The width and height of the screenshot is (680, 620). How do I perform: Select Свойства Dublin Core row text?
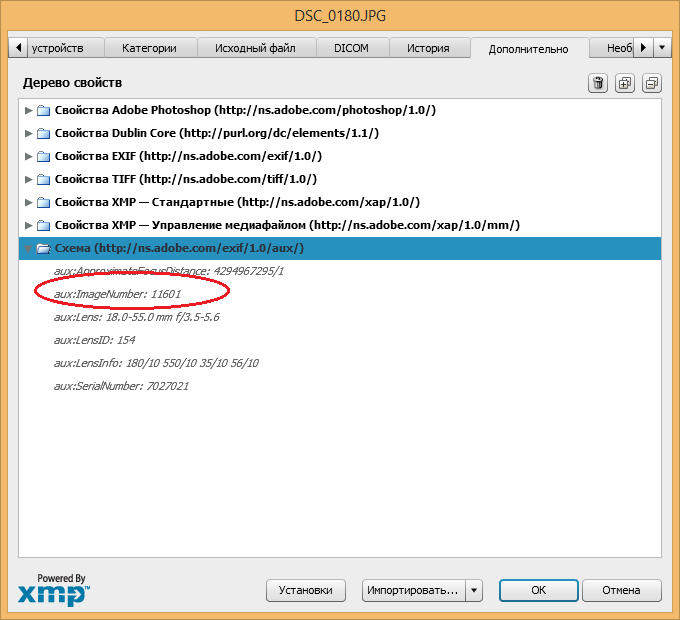coord(217,133)
